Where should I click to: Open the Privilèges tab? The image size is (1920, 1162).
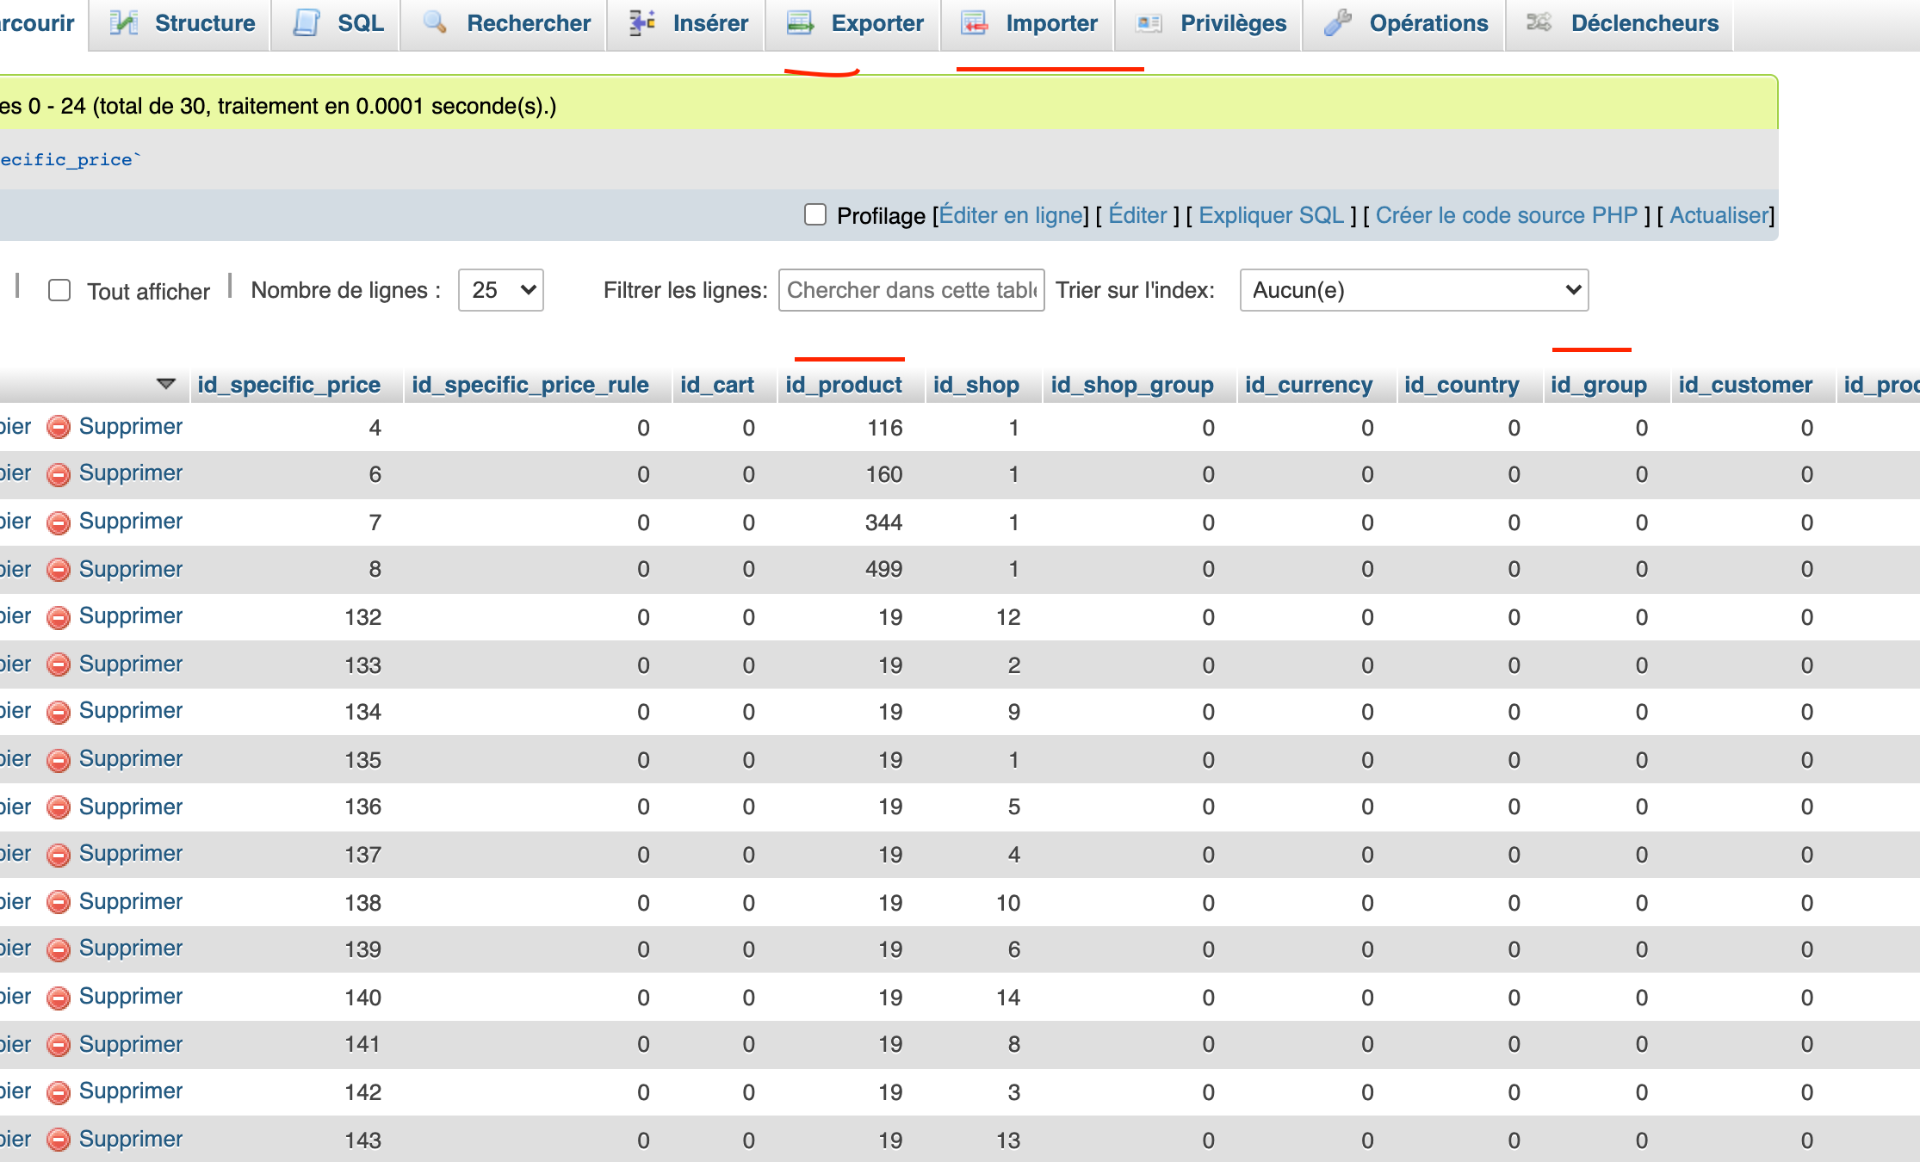coord(1232,22)
